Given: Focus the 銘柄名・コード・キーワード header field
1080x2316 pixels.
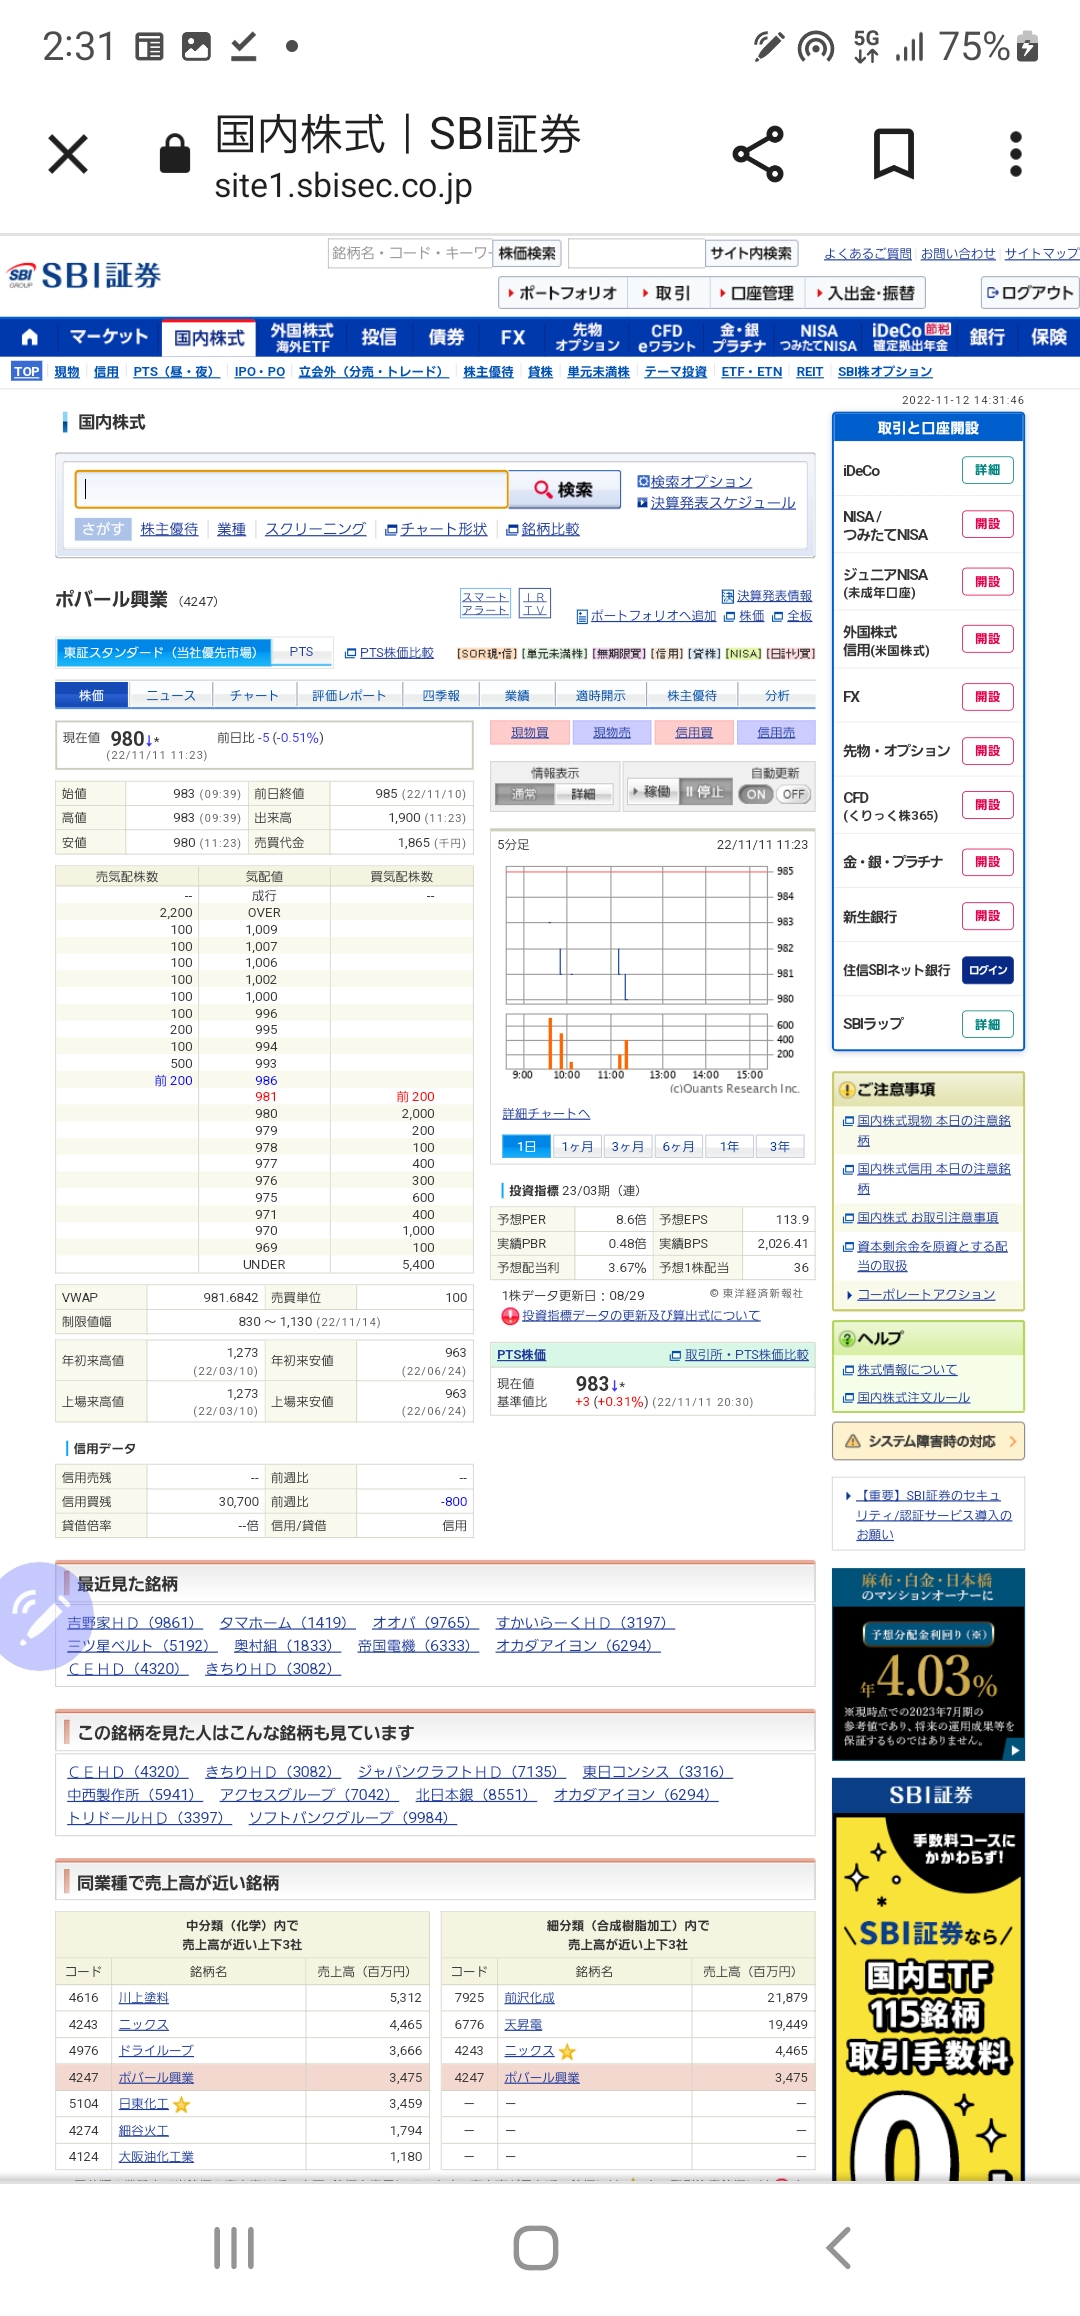Looking at the screenshot, I should click(411, 253).
